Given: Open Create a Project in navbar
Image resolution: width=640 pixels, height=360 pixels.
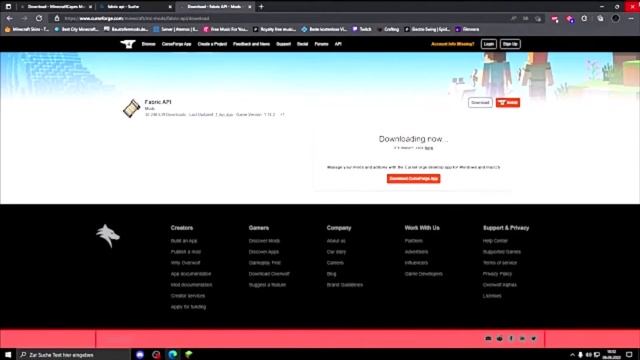Looking at the screenshot, I should coord(212,44).
